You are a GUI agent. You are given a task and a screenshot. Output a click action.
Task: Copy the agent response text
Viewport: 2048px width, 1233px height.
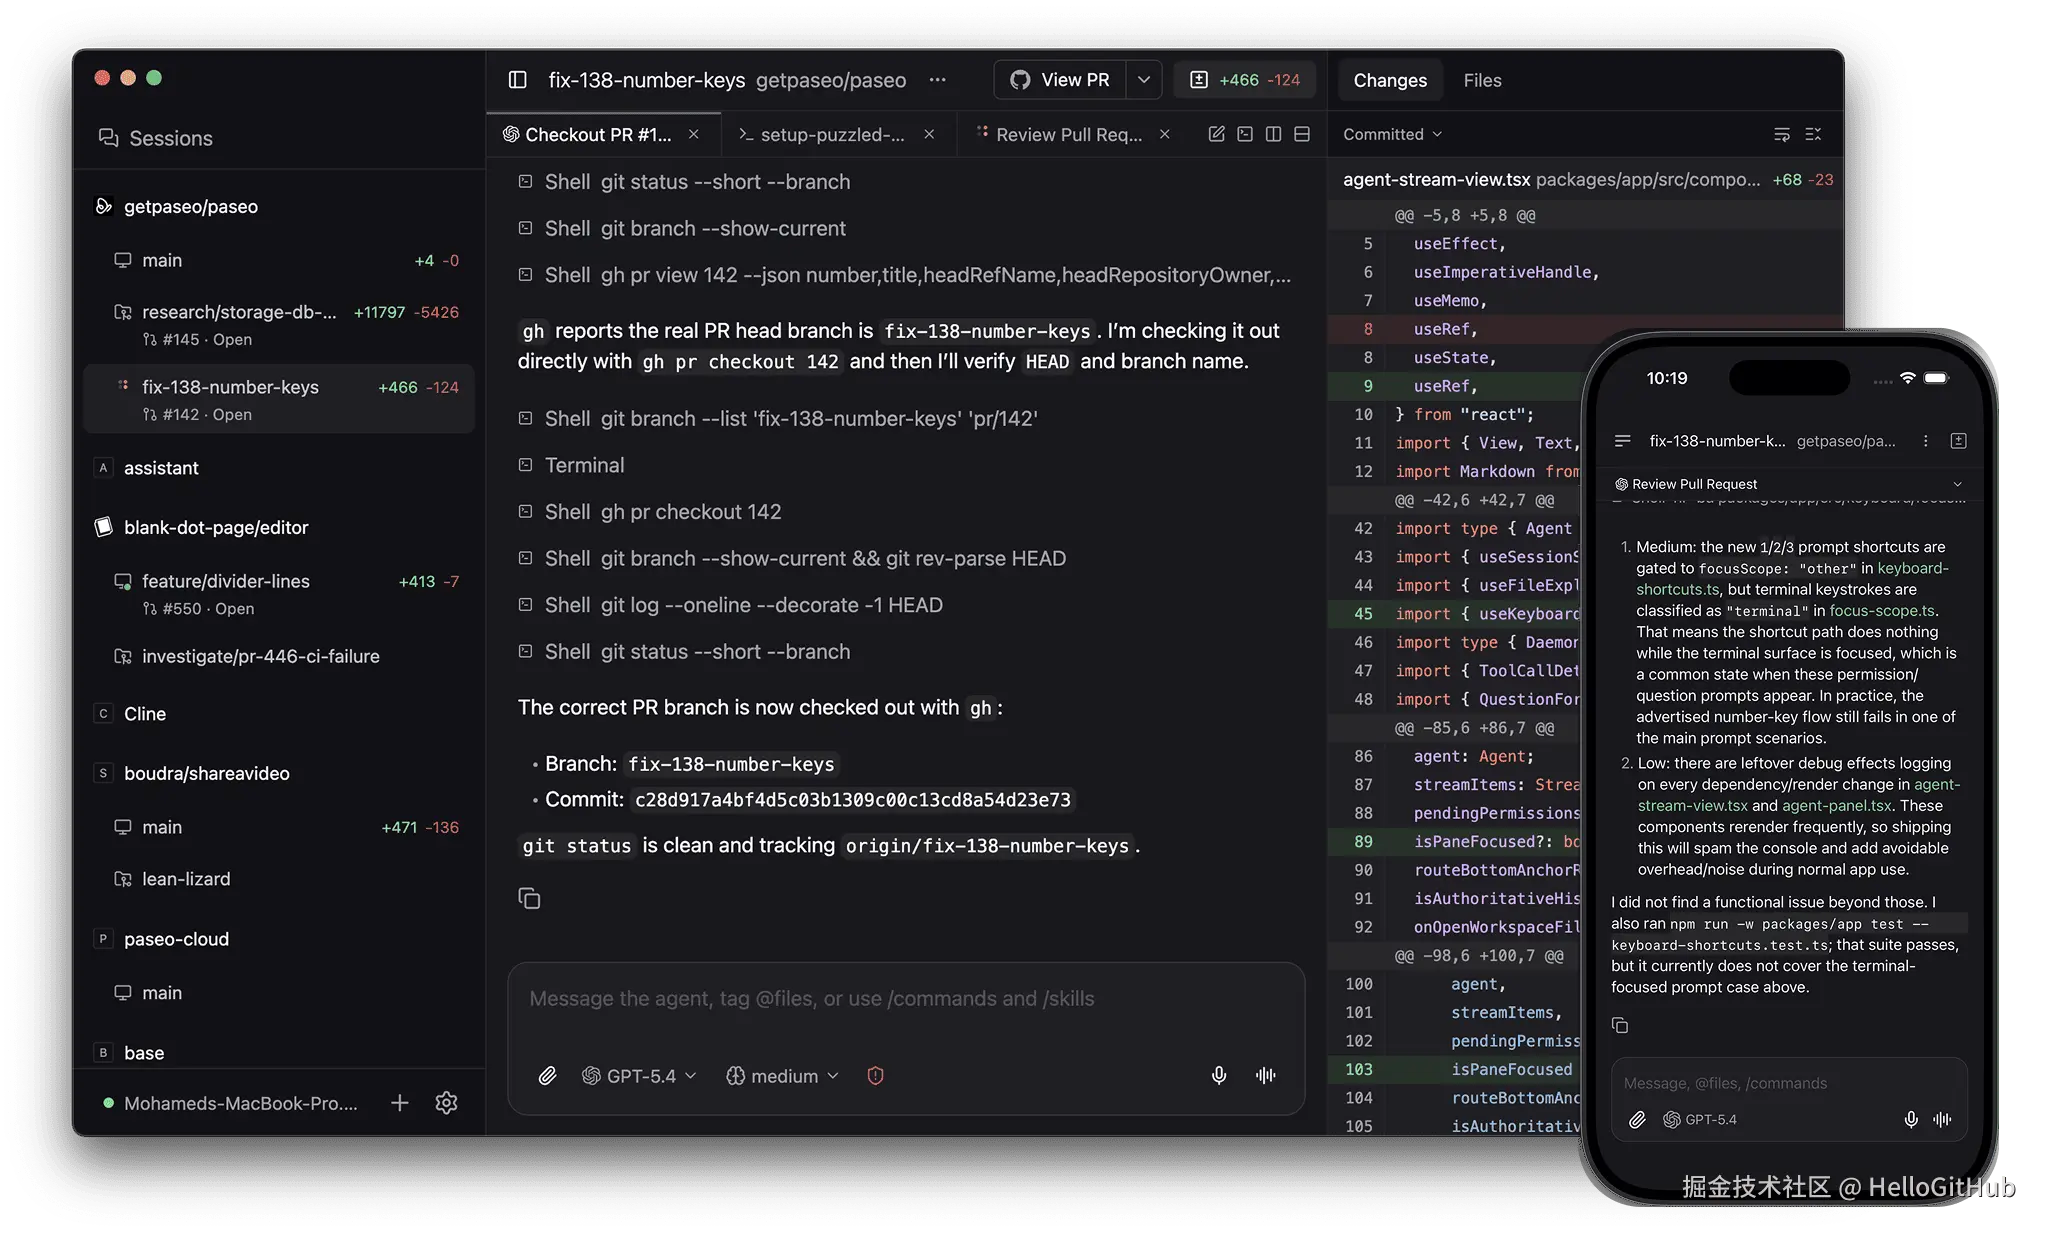coord(529,899)
